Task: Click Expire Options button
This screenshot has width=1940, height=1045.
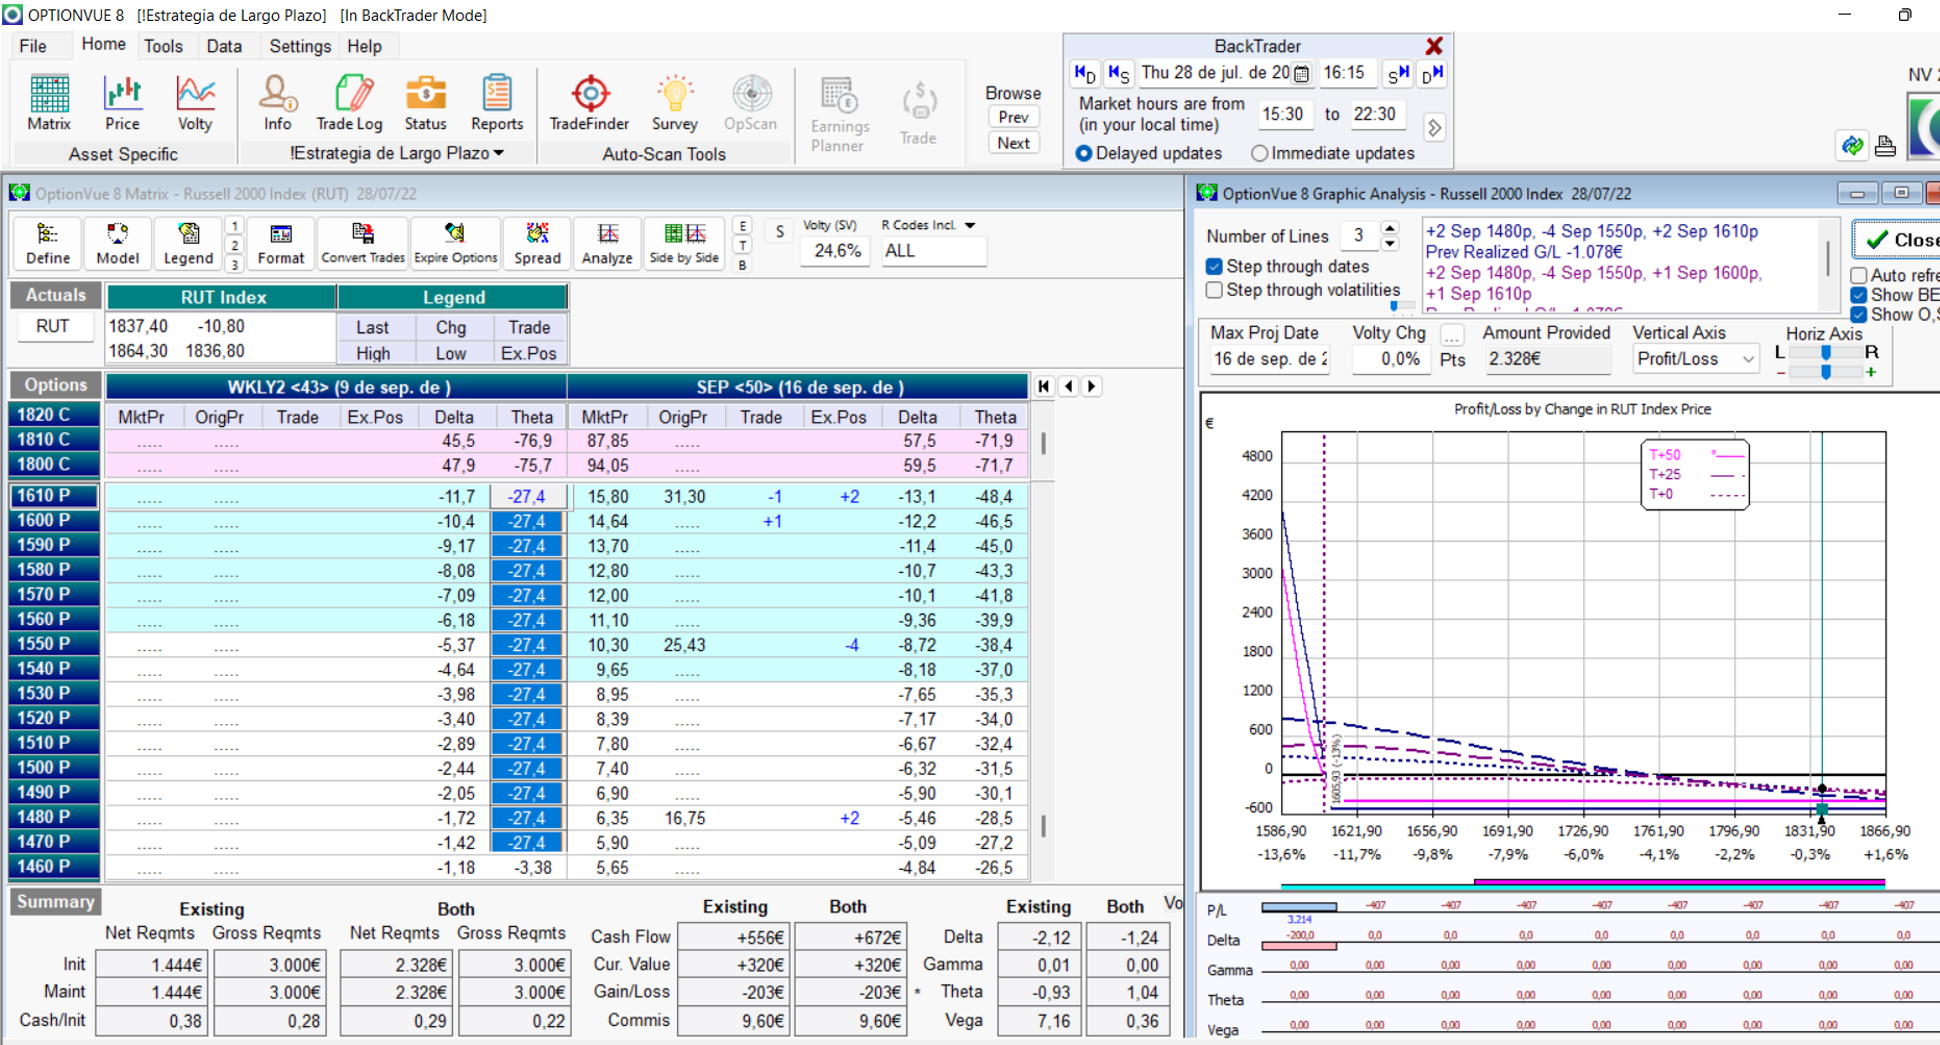Action: (456, 243)
